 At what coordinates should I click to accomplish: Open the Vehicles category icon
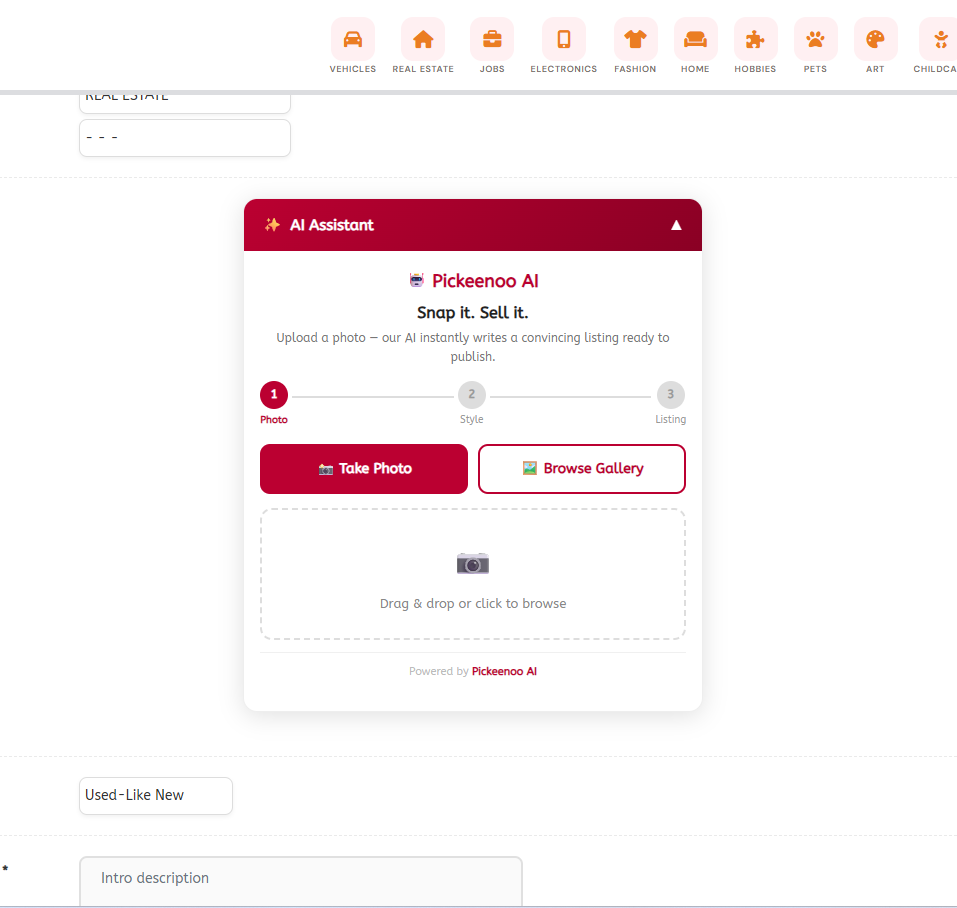(x=353, y=39)
